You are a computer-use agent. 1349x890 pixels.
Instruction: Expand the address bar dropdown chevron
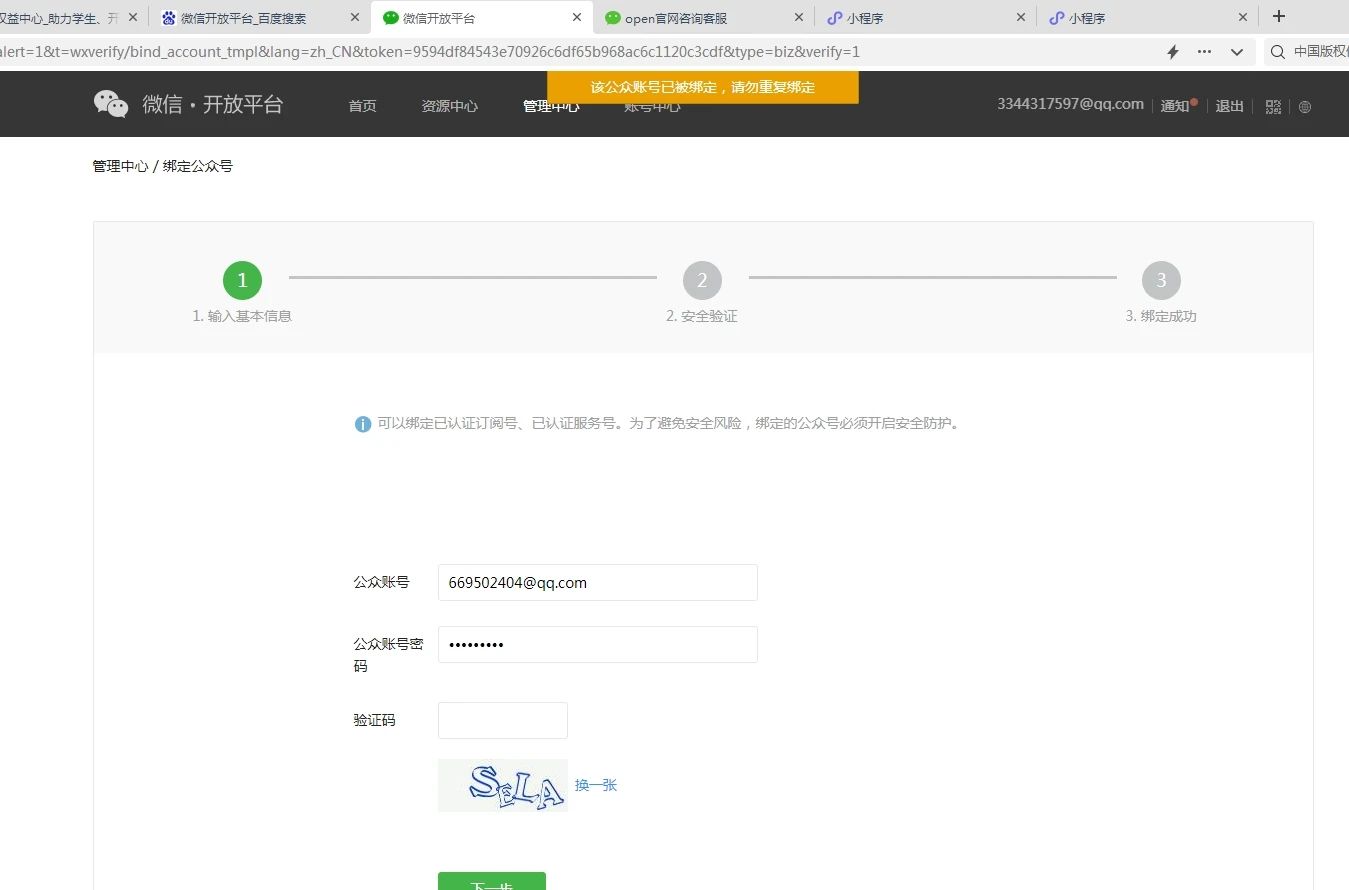[x=1237, y=52]
